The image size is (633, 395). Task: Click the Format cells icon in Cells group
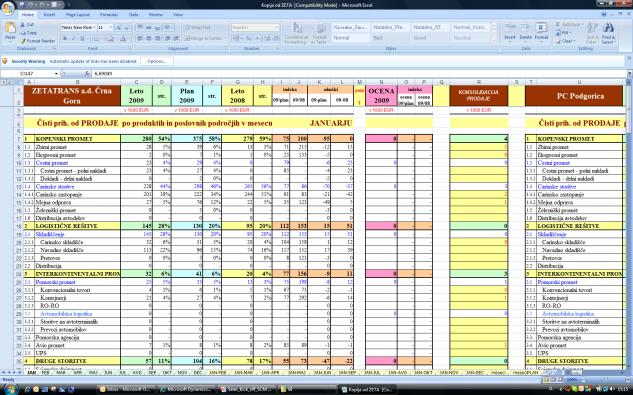[x=541, y=28]
